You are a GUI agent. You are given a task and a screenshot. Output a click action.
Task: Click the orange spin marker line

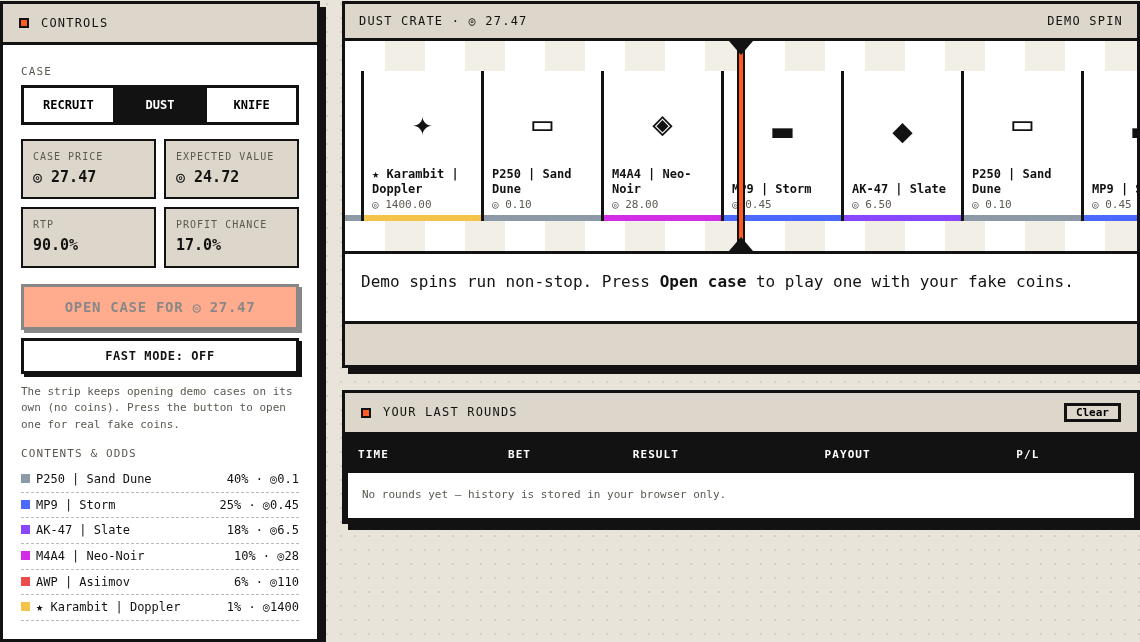point(741,145)
